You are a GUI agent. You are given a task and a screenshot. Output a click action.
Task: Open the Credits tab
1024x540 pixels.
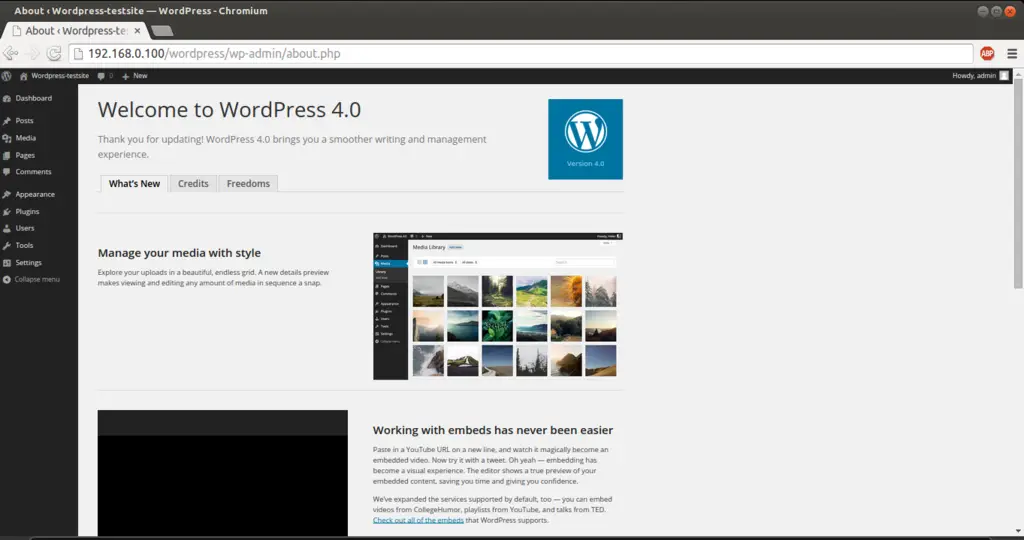coord(193,183)
